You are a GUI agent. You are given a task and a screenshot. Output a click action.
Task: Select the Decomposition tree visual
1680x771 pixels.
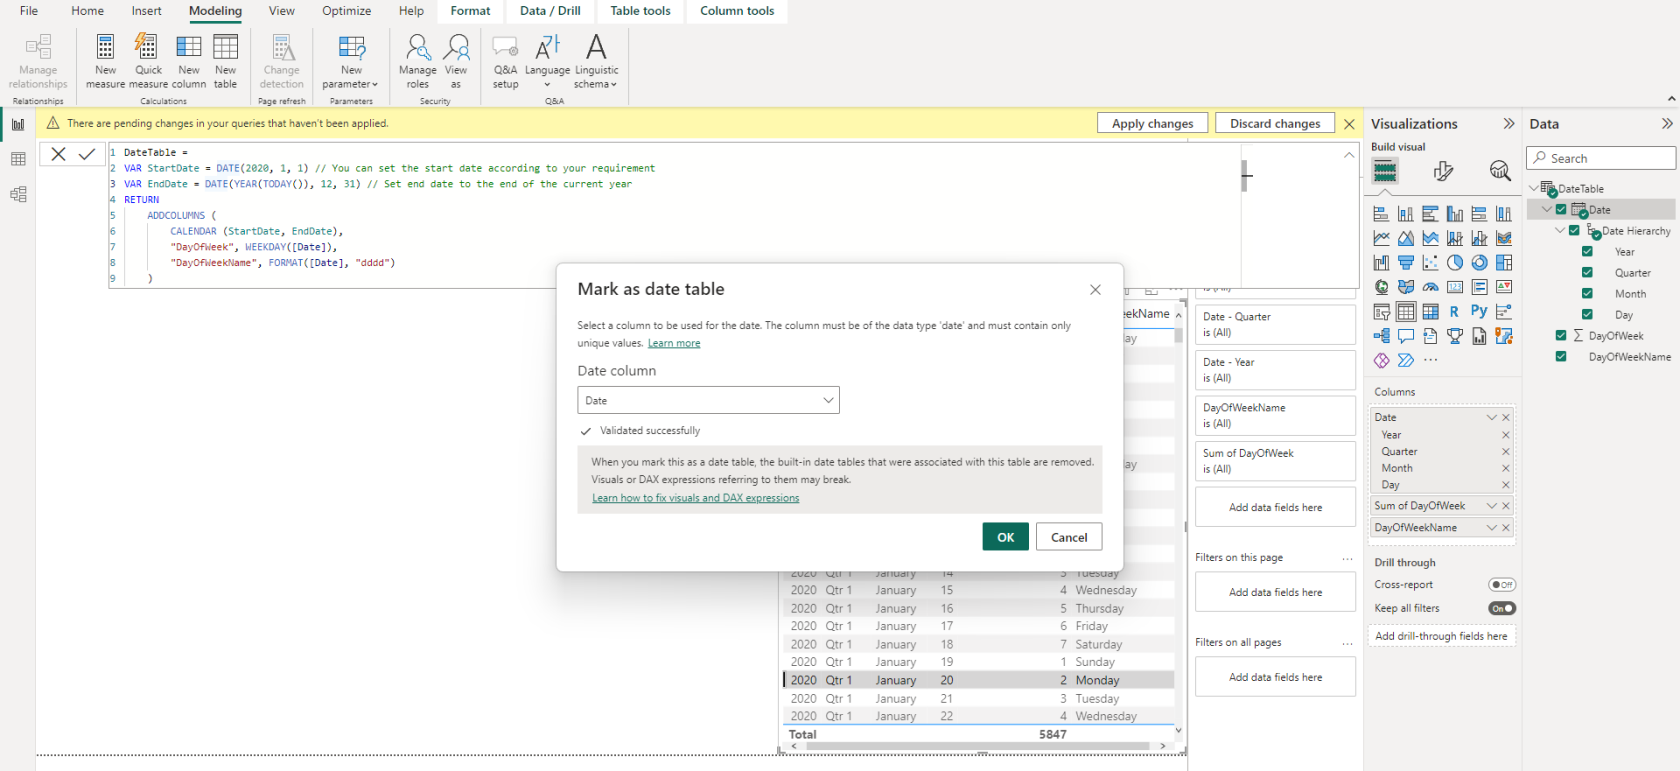coord(1381,336)
